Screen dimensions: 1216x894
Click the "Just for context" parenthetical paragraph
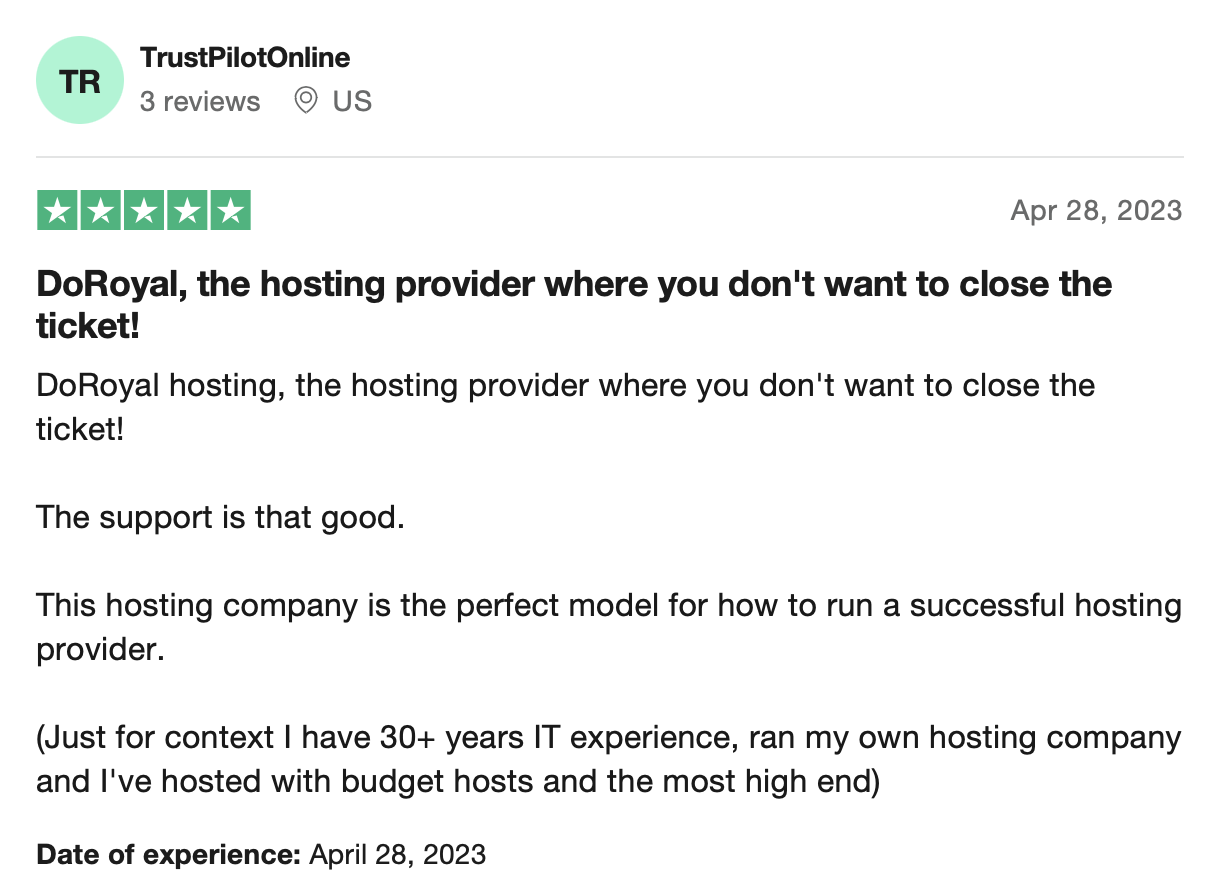609,759
